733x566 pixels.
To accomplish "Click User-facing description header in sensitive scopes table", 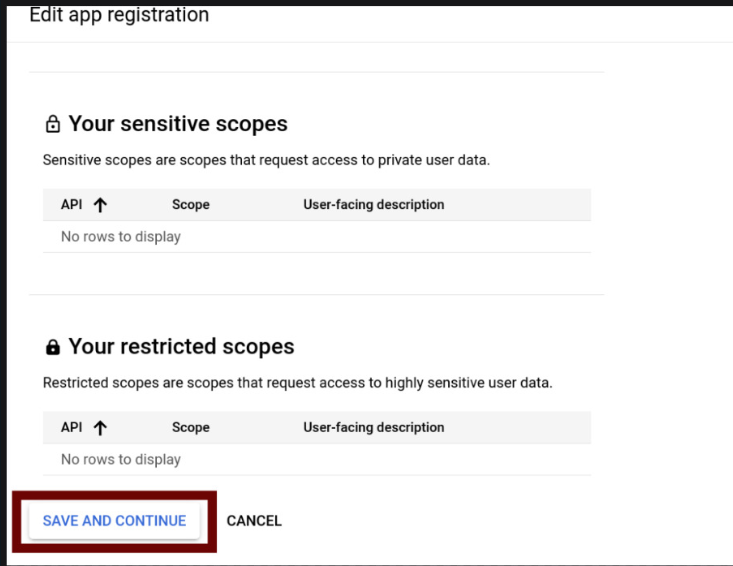I will coord(373,205).
